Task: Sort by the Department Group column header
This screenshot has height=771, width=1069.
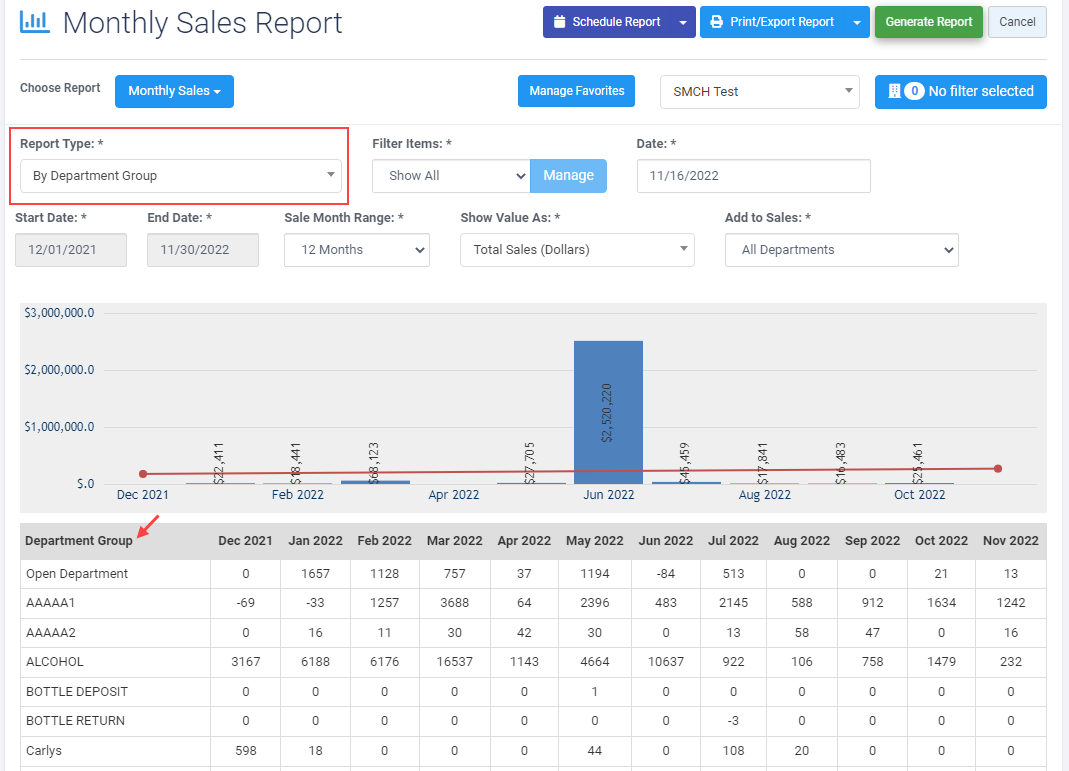Action: [x=79, y=541]
